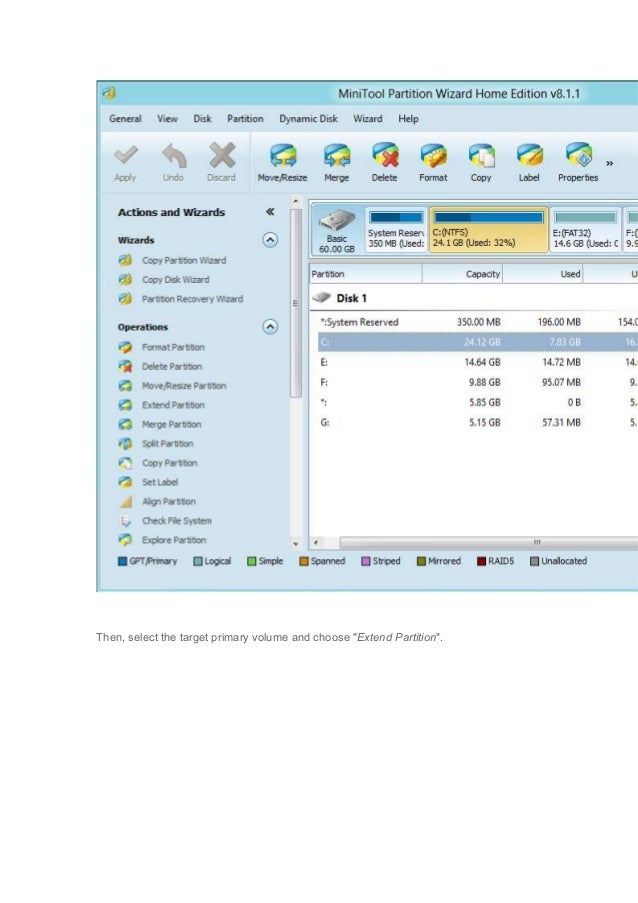The height and width of the screenshot is (903, 638).
Task: Launch Copy Disk Wizard
Action: tap(176, 279)
